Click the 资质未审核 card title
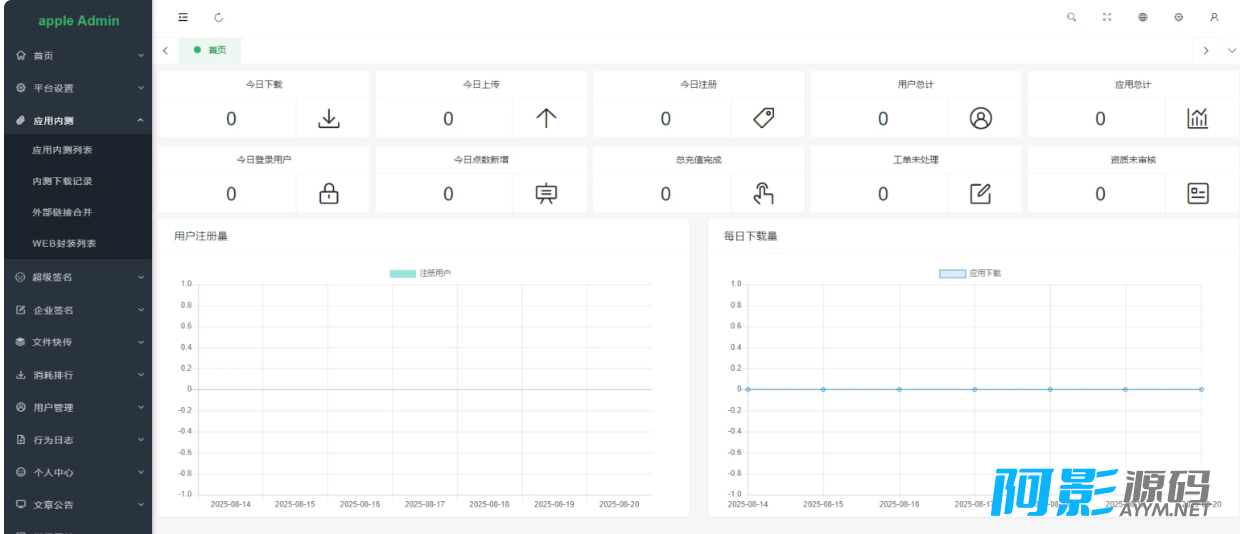The height and width of the screenshot is (534, 1249). coord(1133,160)
